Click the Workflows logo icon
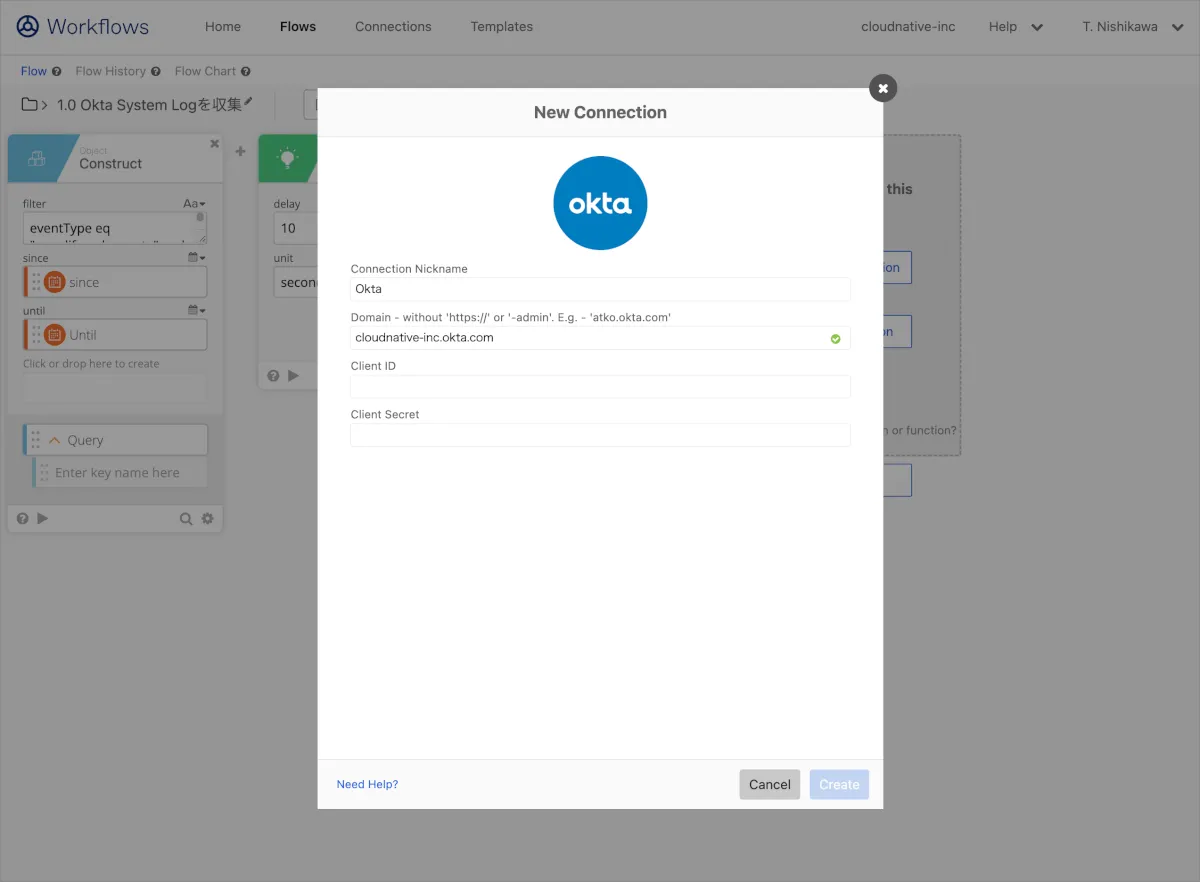The height and width of the screenshot is (882, 1200). coord(28,27)
